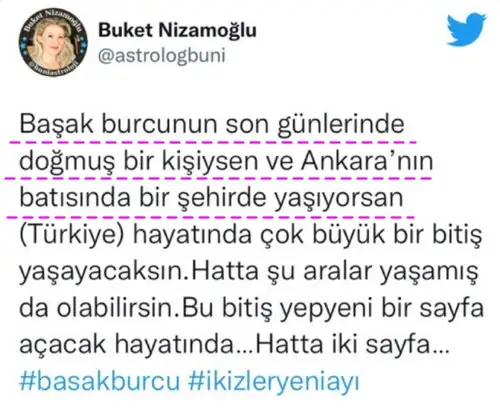Click the phrase 'Hatta iki sayfa…'
Screen dimensions: 500x411
tap(353, 345)
